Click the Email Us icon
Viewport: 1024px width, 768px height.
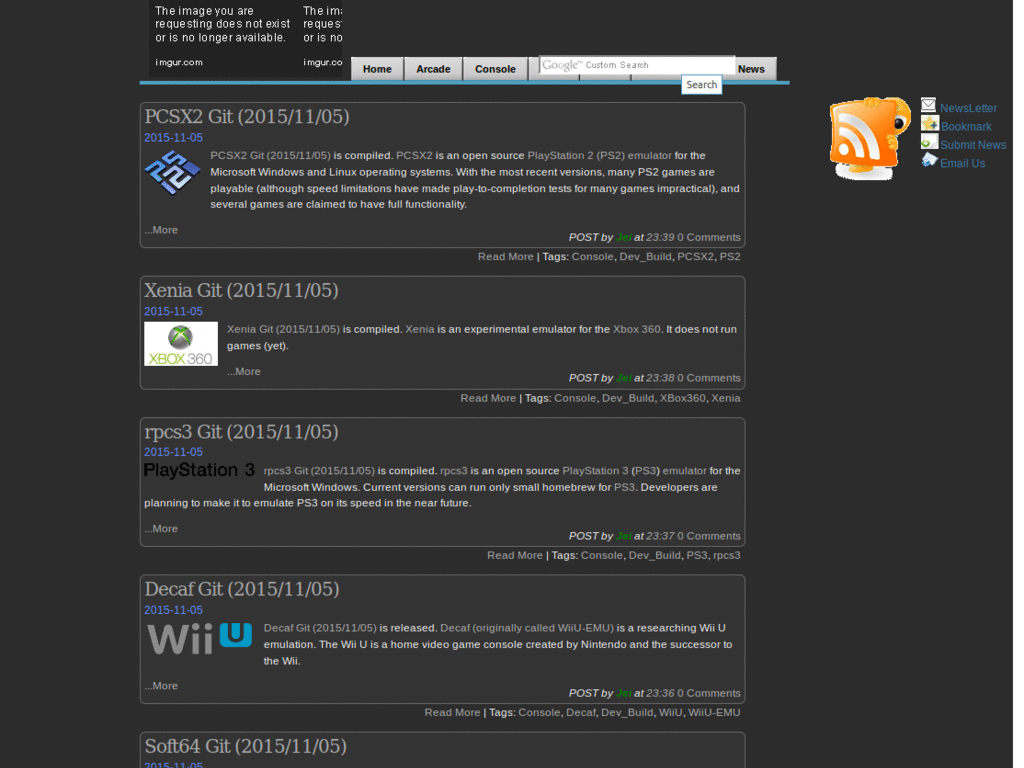pos(929,160)
